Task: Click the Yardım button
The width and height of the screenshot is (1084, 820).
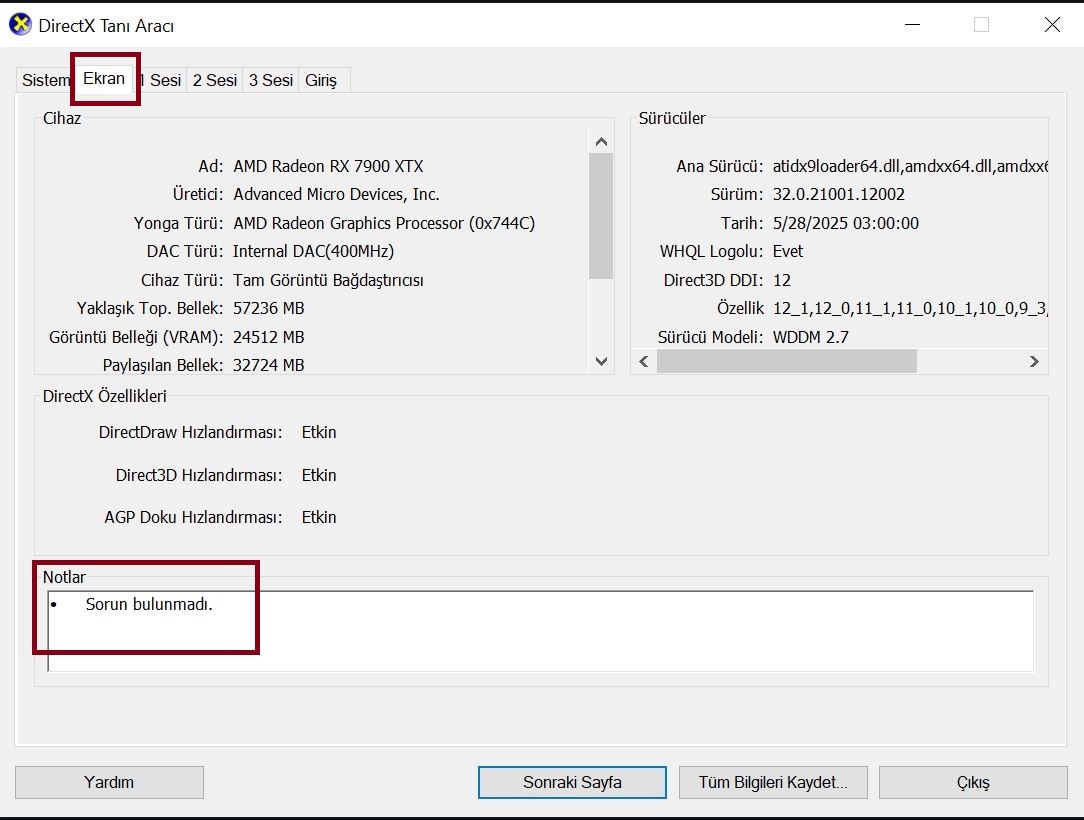Action: (109, 782)
